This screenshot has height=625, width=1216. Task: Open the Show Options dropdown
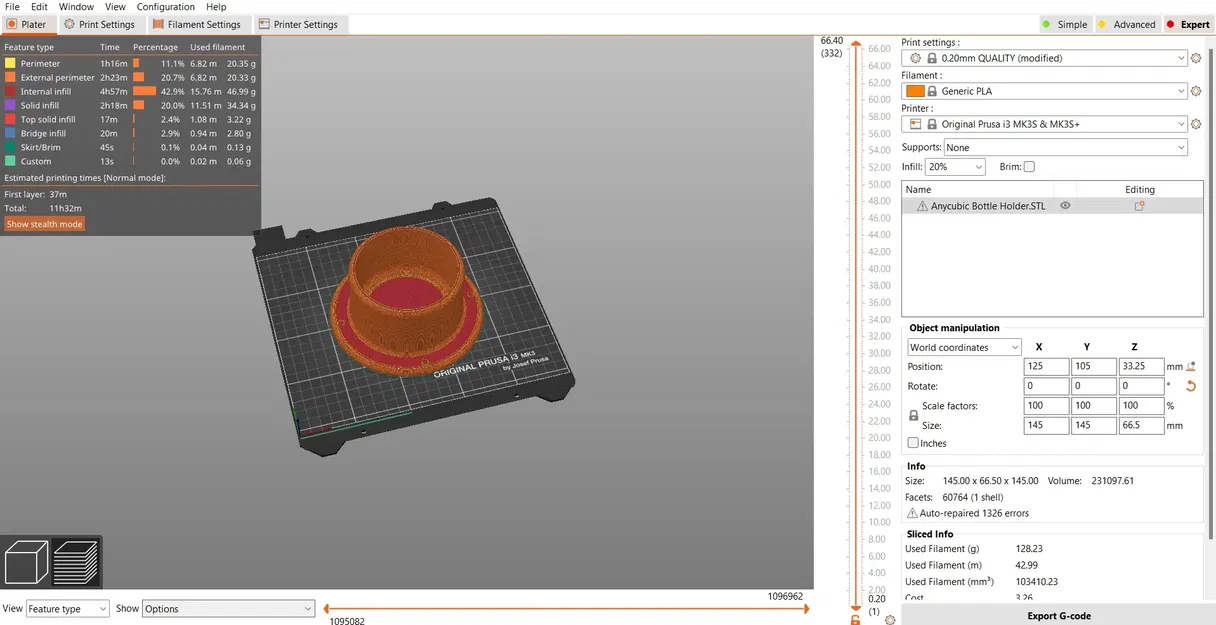pyautogui.click(x=228, y=608)
